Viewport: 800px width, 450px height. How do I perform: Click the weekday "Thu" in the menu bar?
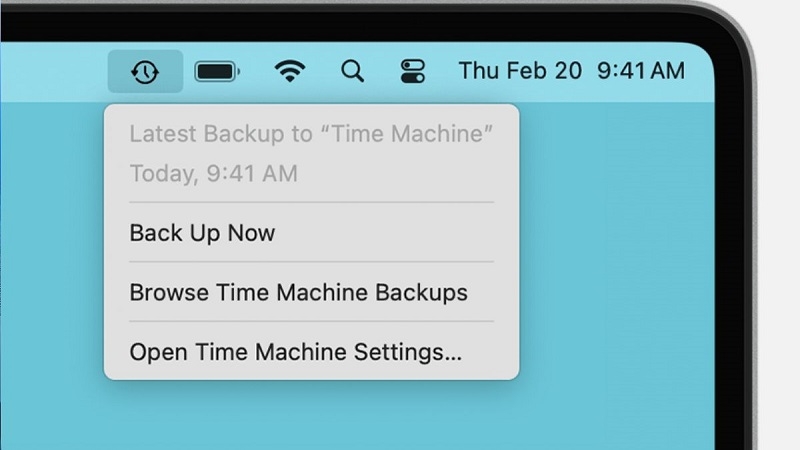coord(477,71)
